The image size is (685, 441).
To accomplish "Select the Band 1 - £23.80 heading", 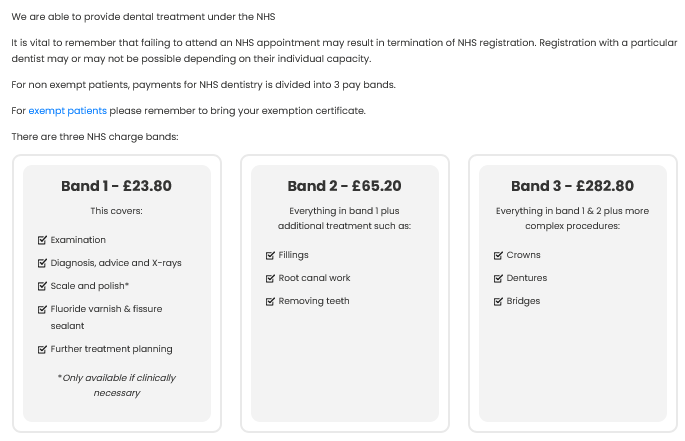I will point(117,186).
